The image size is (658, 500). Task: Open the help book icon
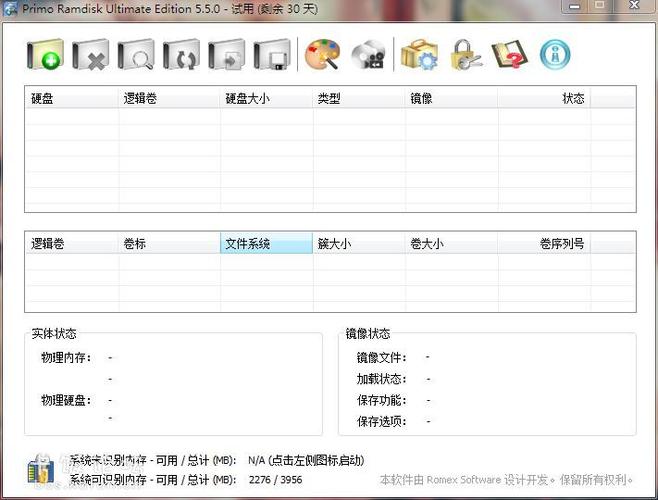(x=510, y=55)
